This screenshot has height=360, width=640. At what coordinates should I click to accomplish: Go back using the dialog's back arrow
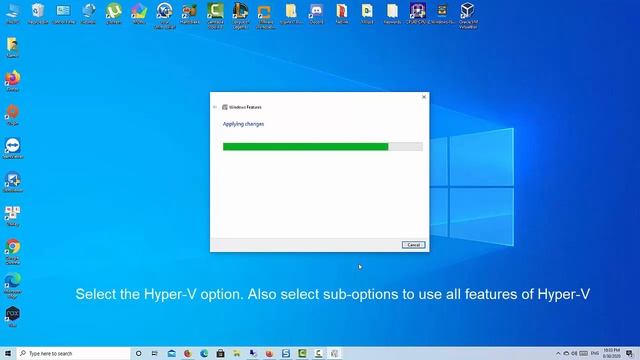[215, 107]
